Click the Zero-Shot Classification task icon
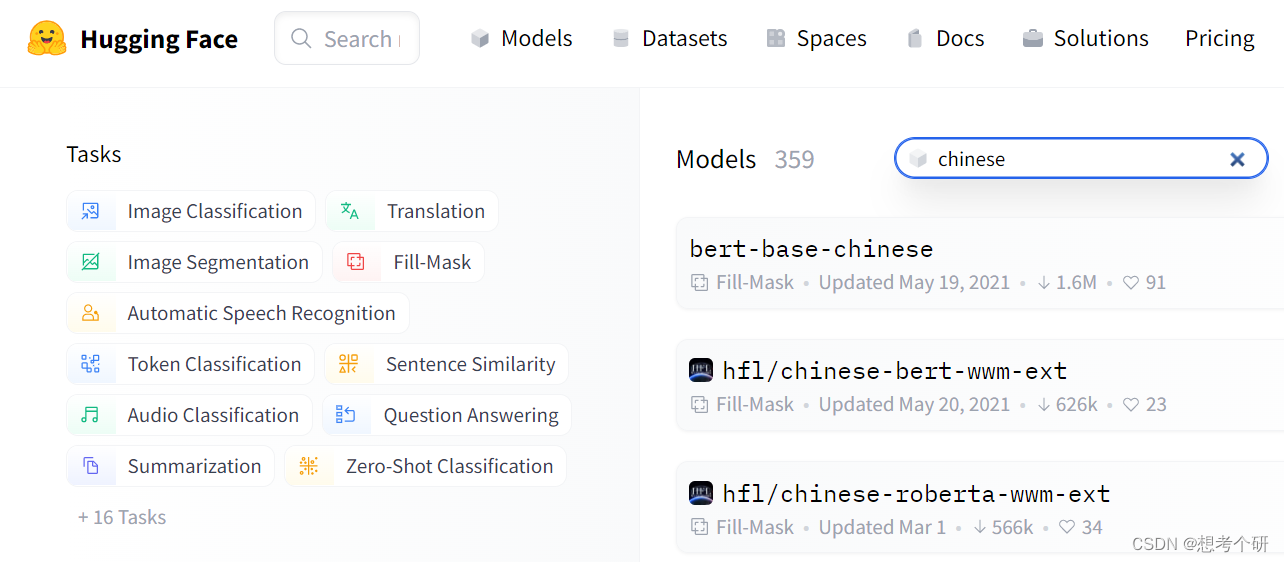Image resolution: width=1284 pixels, height=562 pixels. point(309,466)
